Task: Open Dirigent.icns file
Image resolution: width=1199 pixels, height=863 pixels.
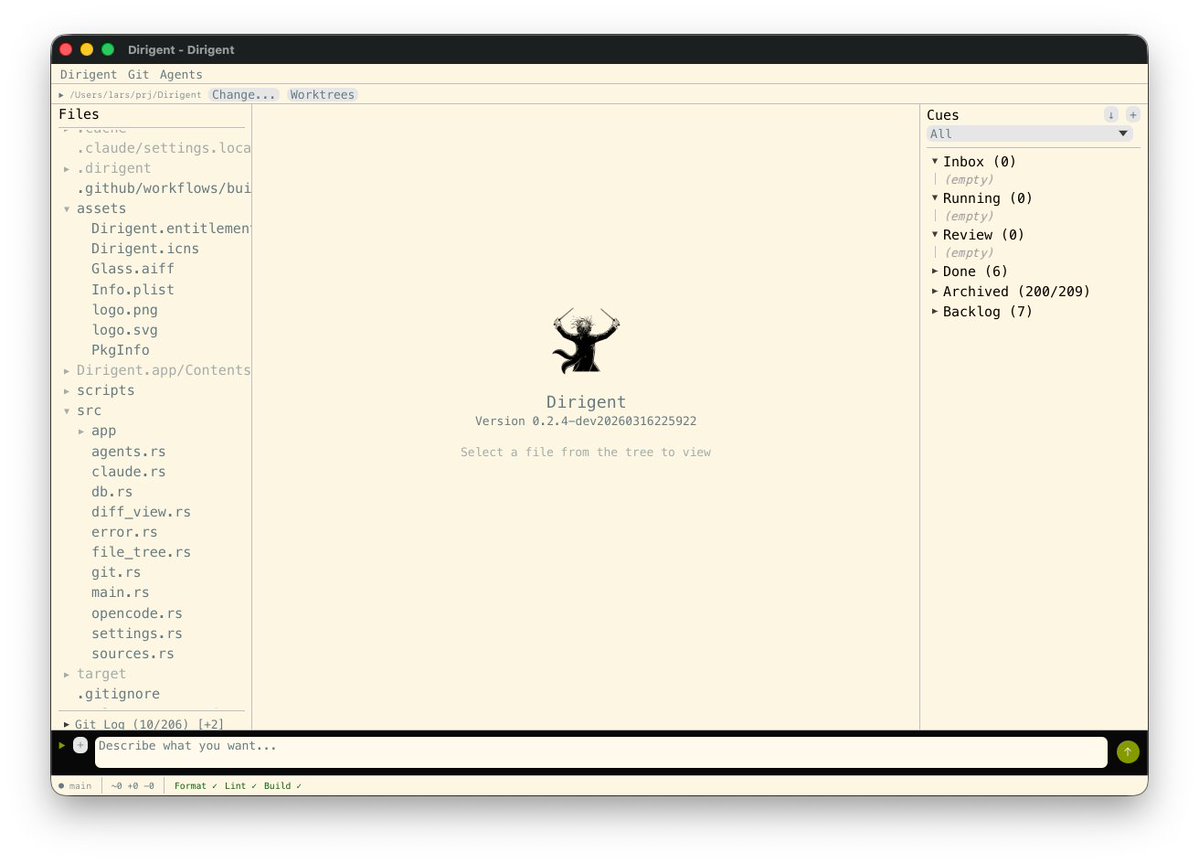Action: coord(145,248)
